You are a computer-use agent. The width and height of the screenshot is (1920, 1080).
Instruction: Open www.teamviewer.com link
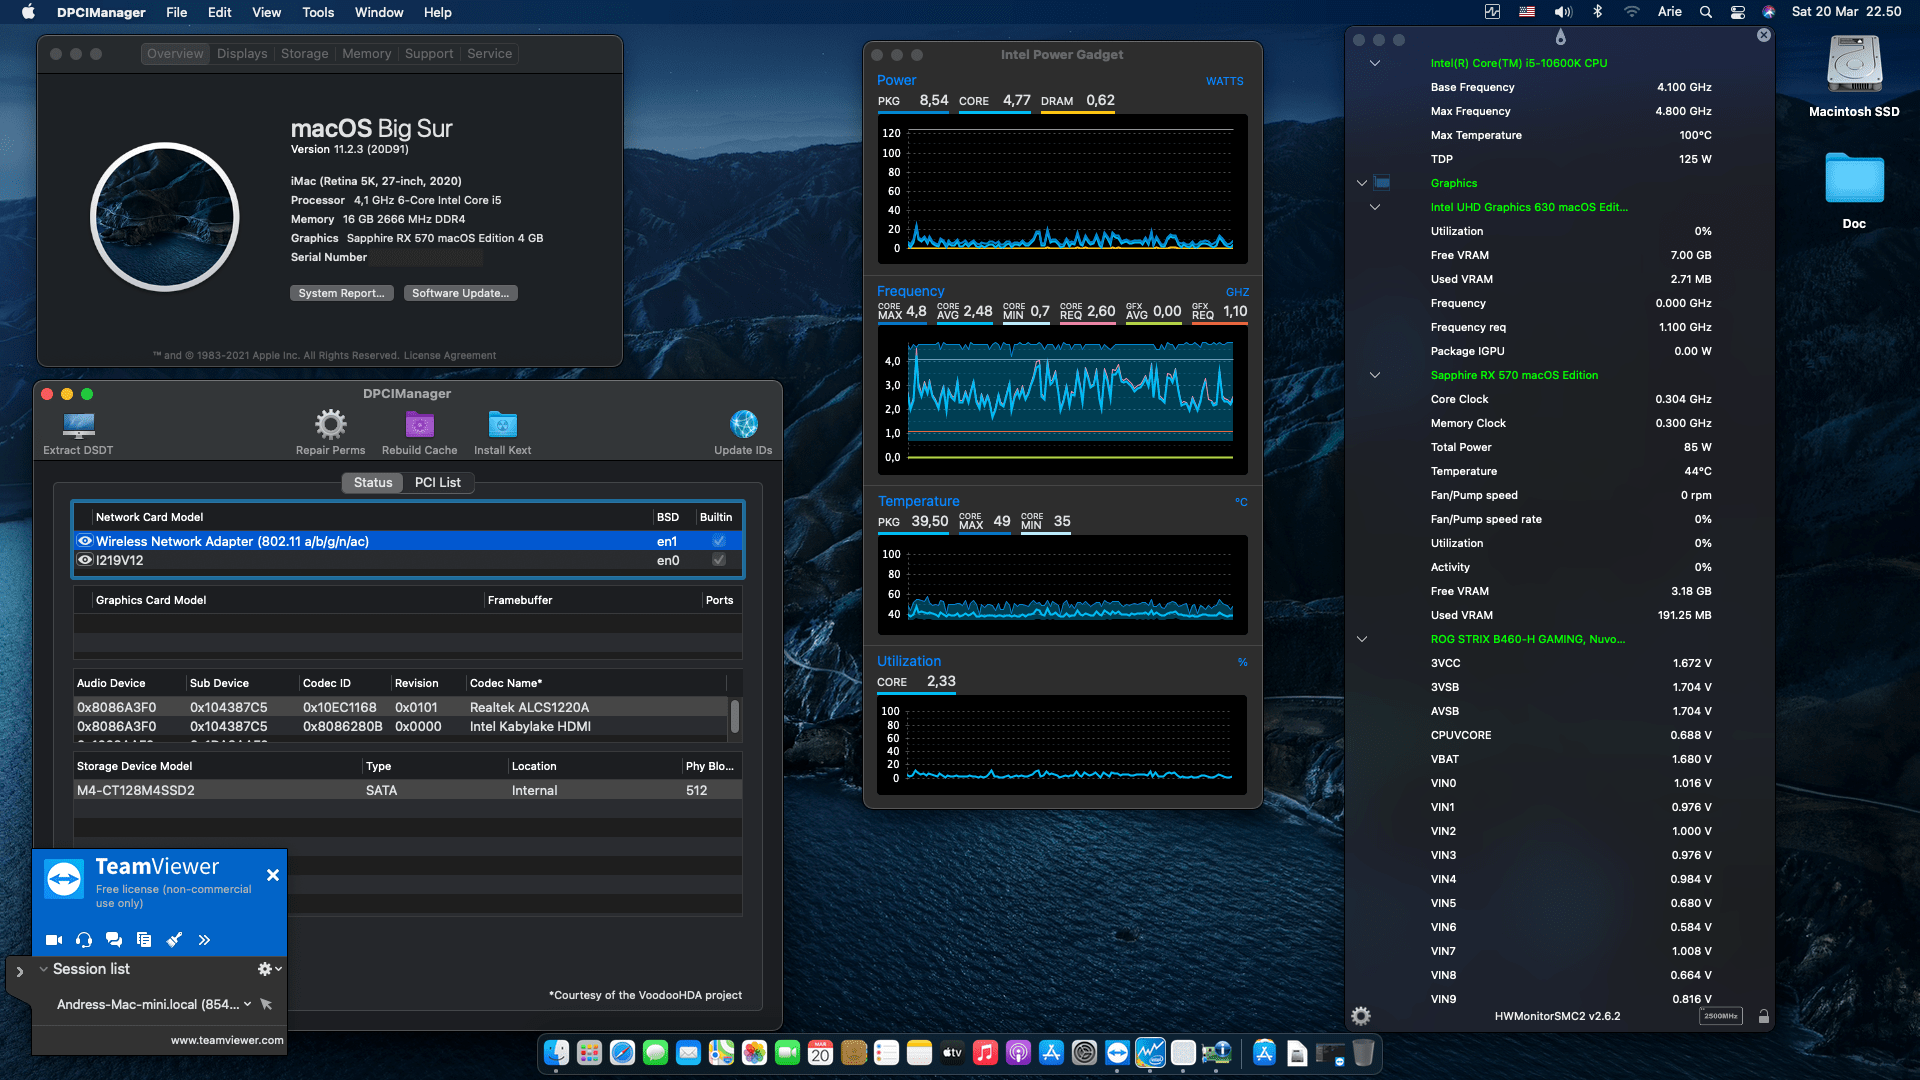coord(227,1040)
